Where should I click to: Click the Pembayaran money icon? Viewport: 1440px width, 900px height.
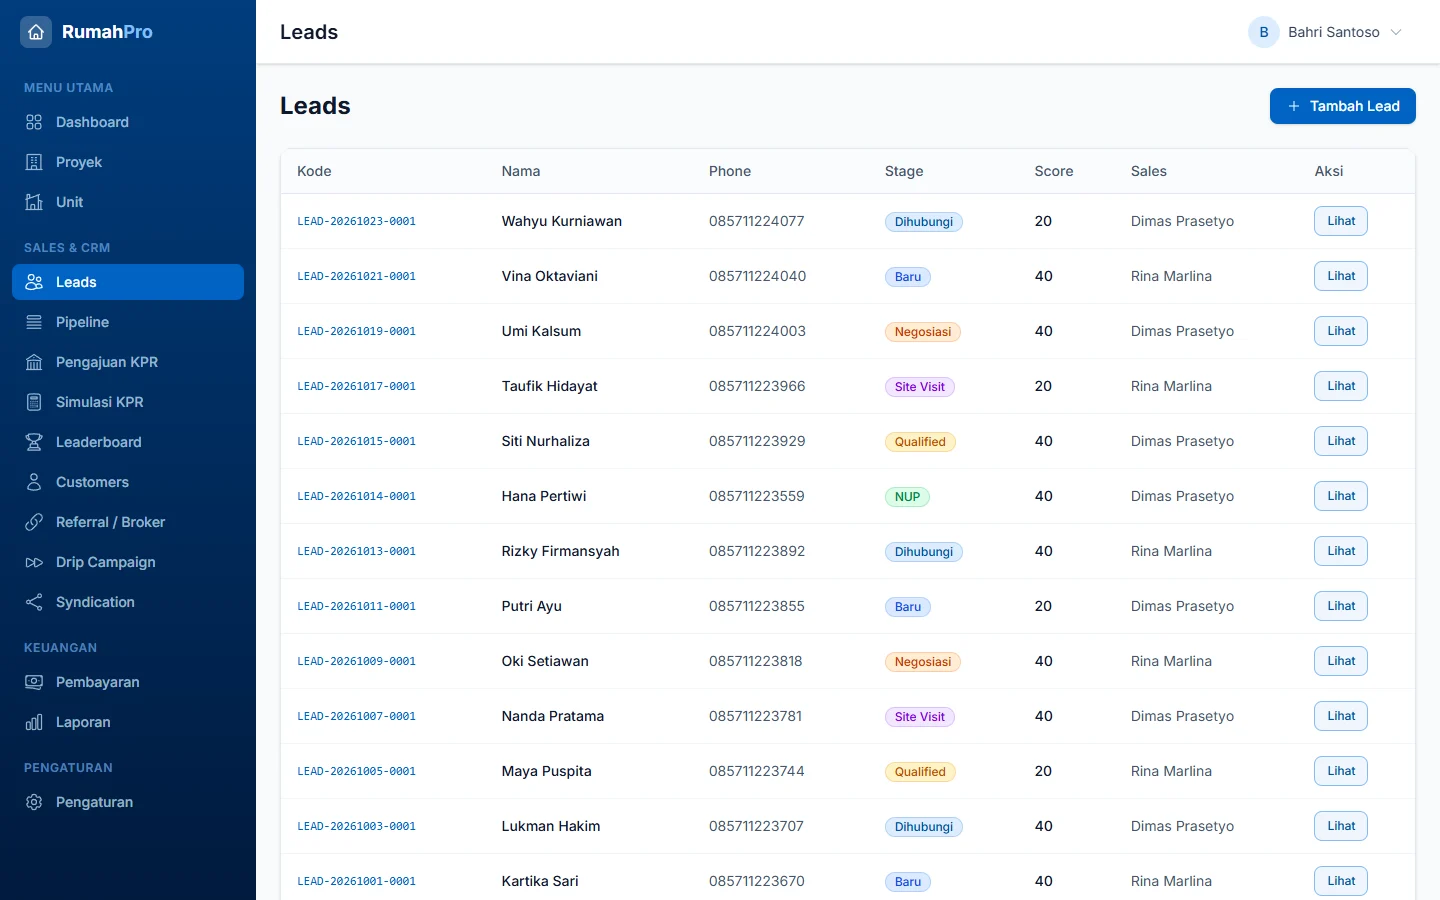click(34, 682)
